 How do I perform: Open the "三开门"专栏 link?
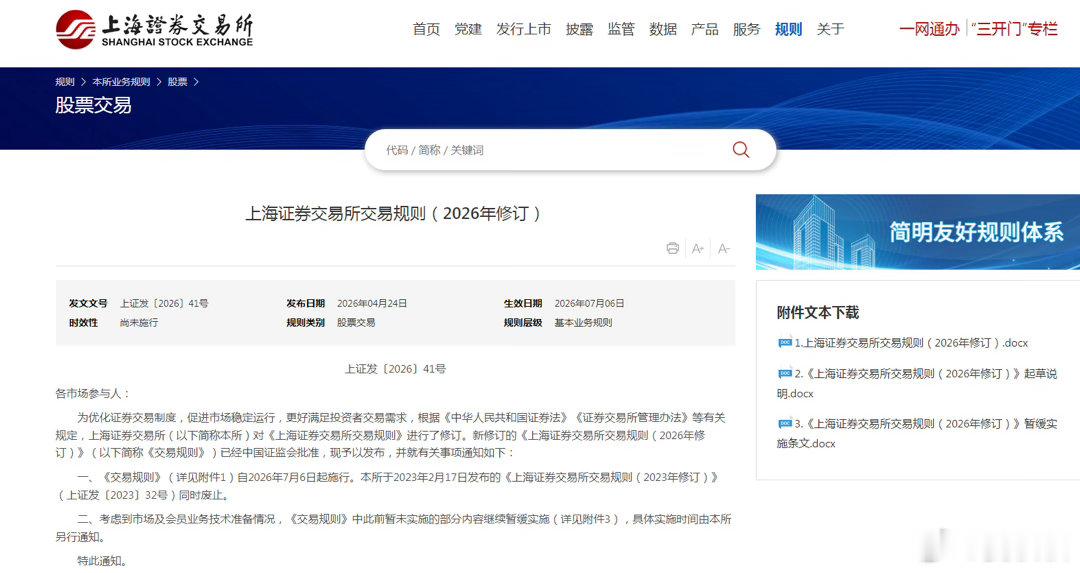(1014, 29)
